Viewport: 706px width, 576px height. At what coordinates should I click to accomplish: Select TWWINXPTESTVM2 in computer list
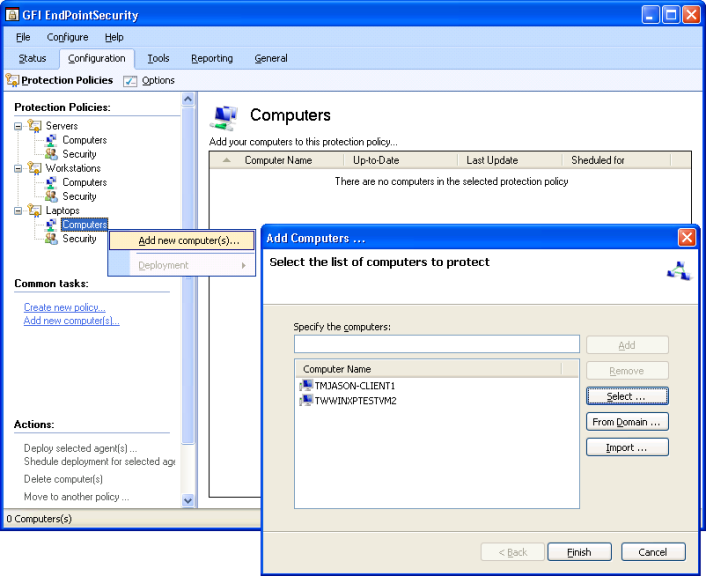click(x=356, y=401)
